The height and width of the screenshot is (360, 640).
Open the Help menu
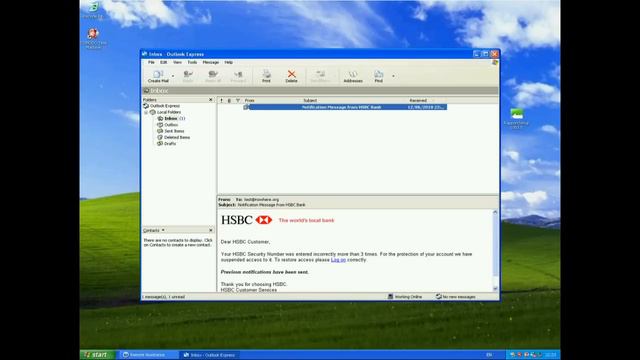[229, 62]
